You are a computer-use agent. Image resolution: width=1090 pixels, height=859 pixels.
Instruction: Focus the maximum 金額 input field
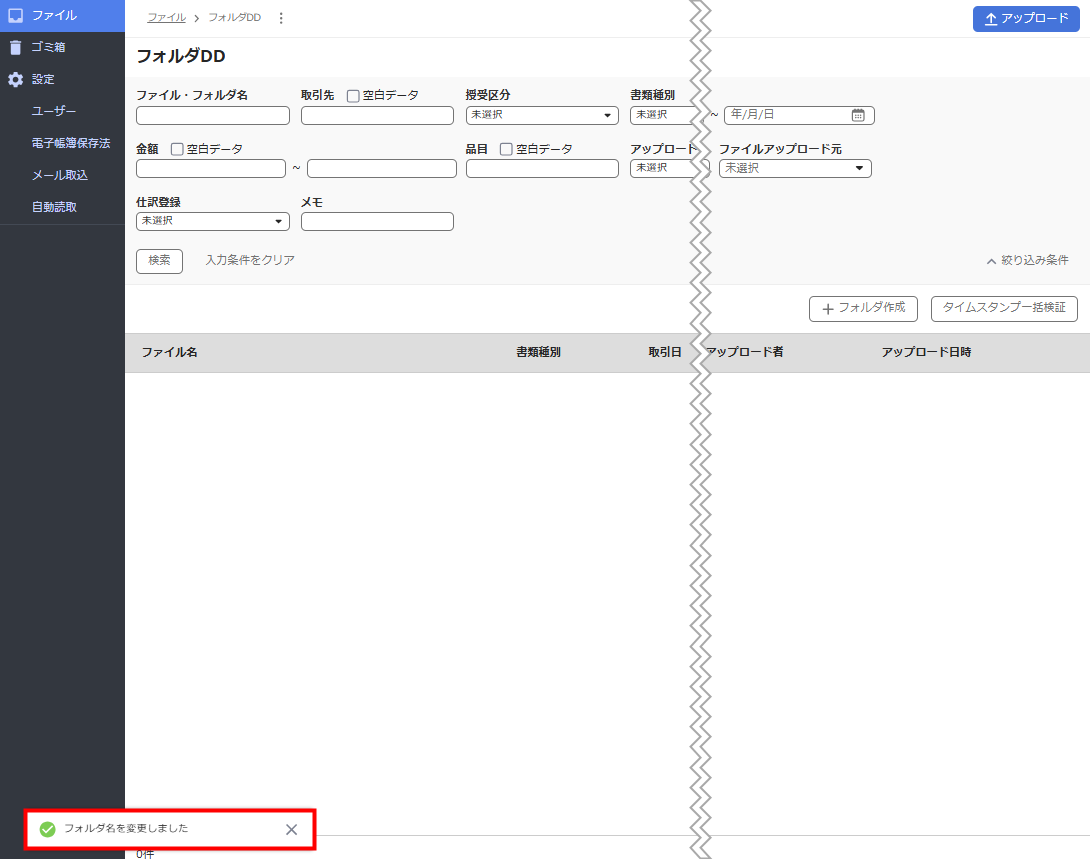[x=382, y=168]
